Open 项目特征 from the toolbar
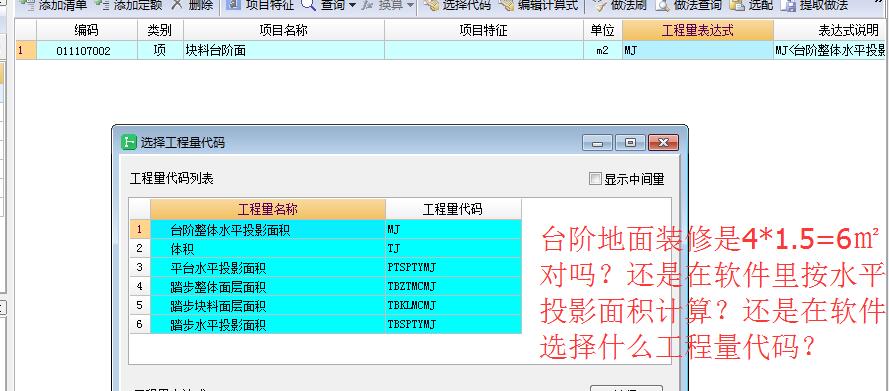Viewport: 889px width, 391px height. 260,6
